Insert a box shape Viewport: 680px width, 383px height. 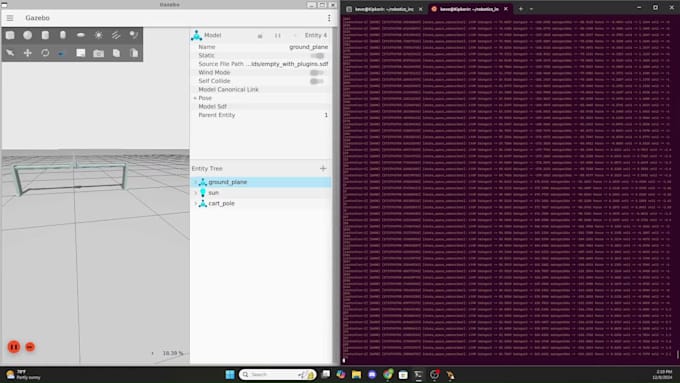click(x=10, y=35)
